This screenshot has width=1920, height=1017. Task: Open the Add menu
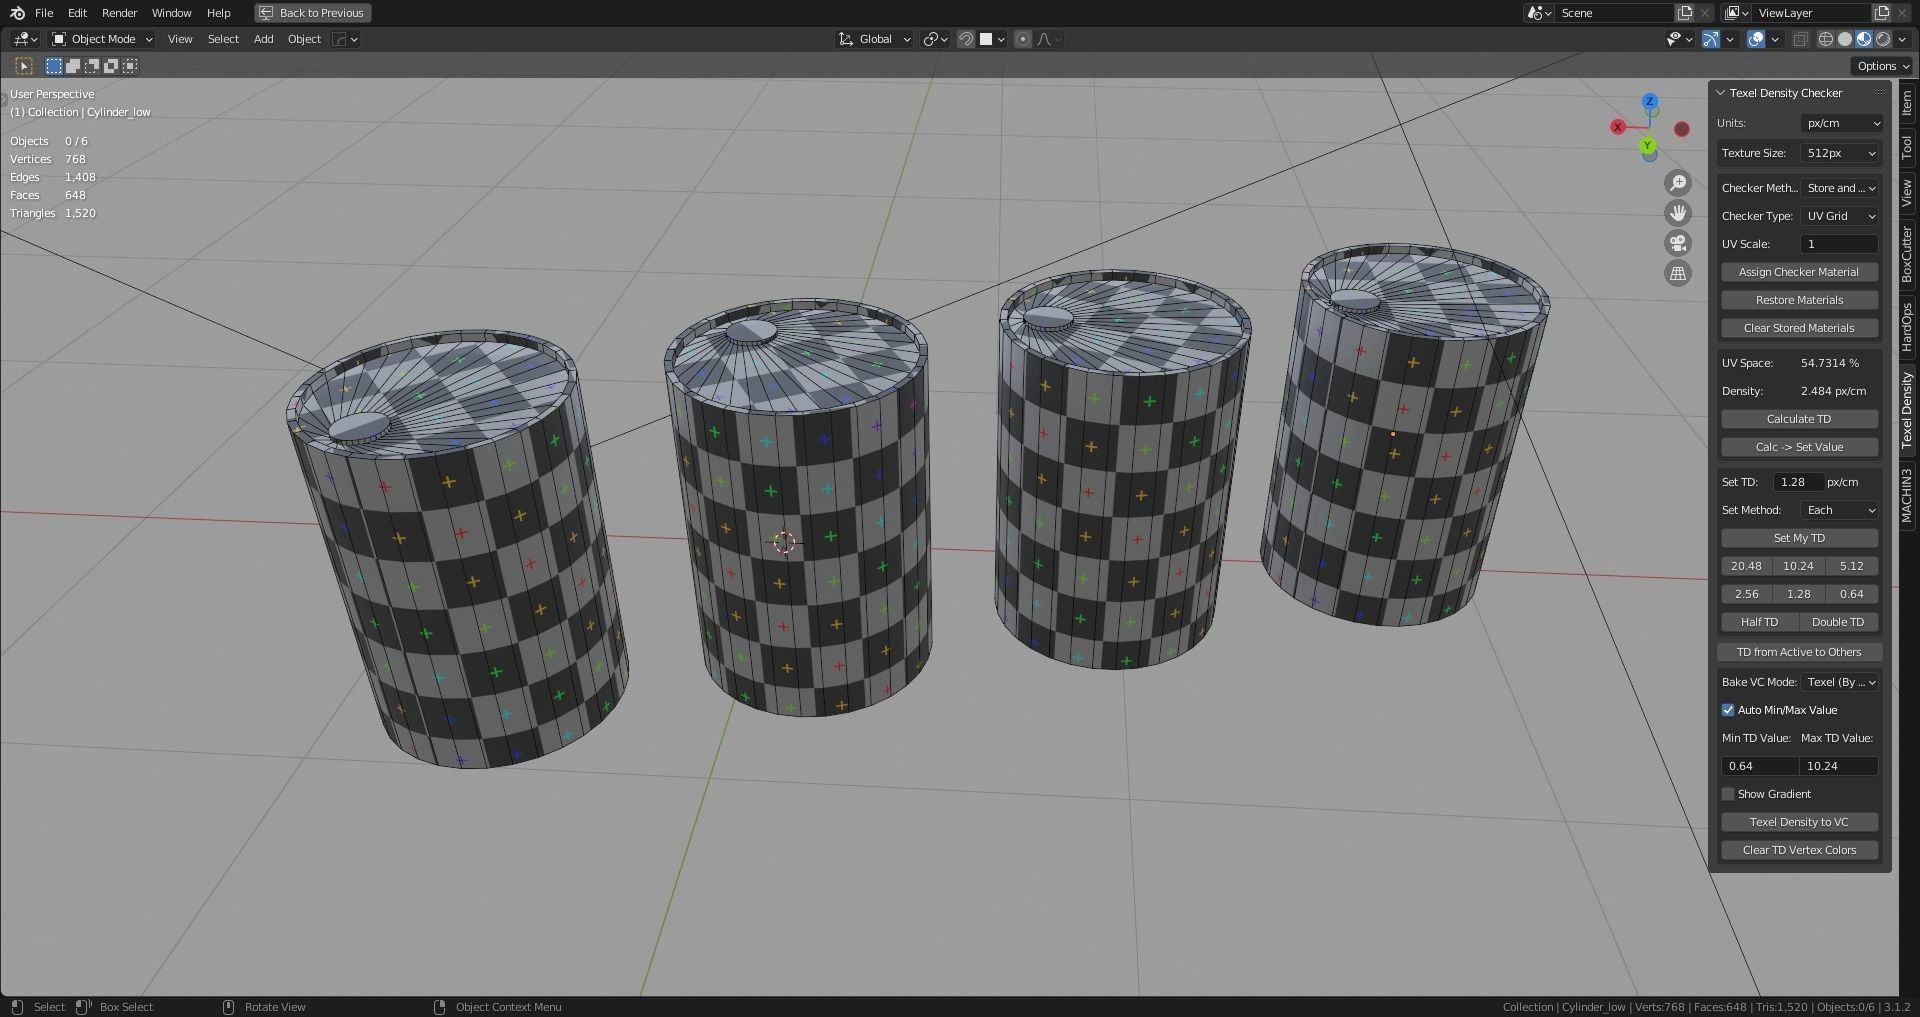(263, 39)
